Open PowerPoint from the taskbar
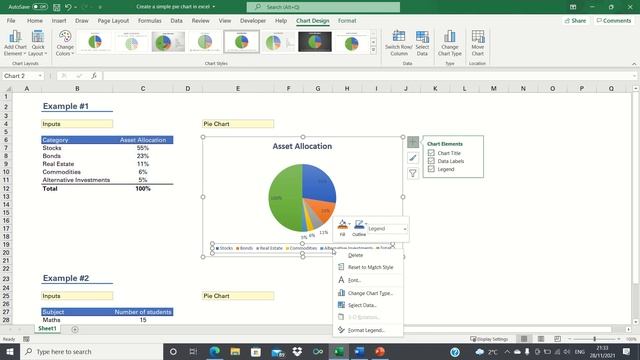 click(380, 351)
